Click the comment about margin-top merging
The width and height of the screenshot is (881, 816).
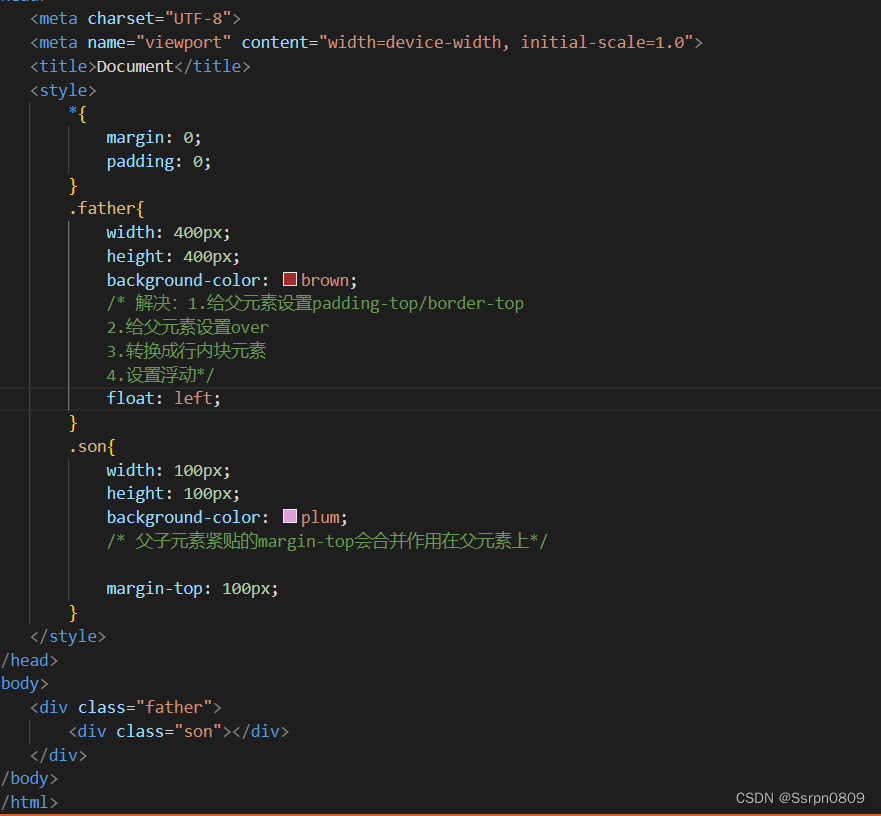pyautogui.click(x=327, y=541)
